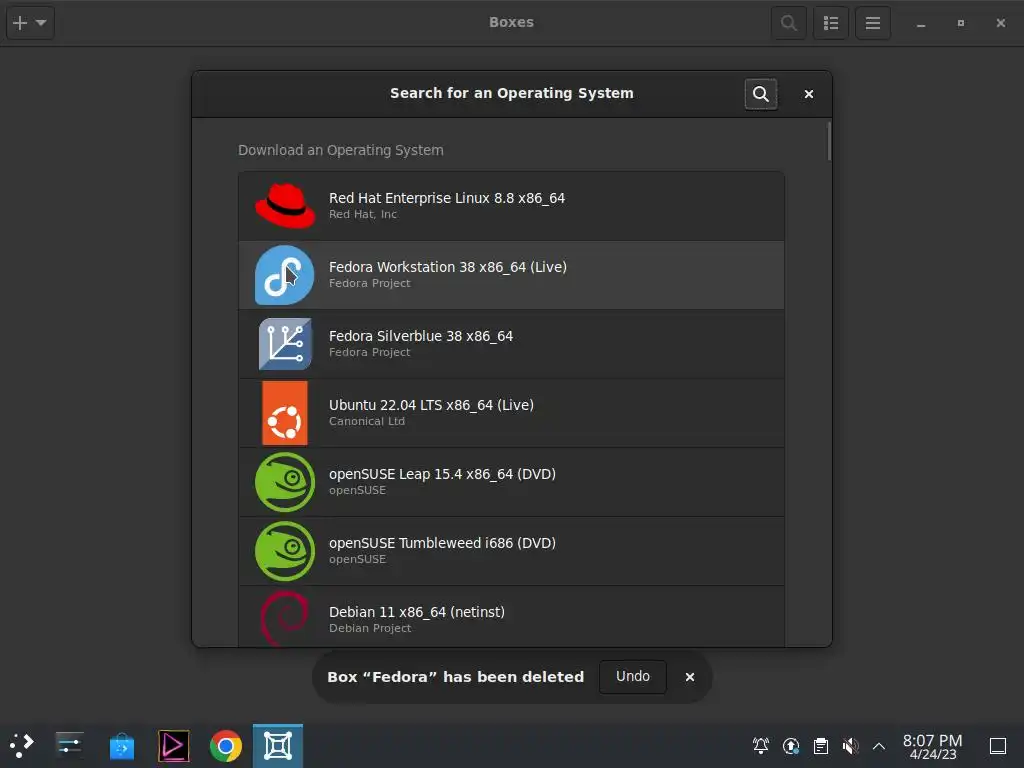Open system settings from taskbar

(x=69, y=746)
